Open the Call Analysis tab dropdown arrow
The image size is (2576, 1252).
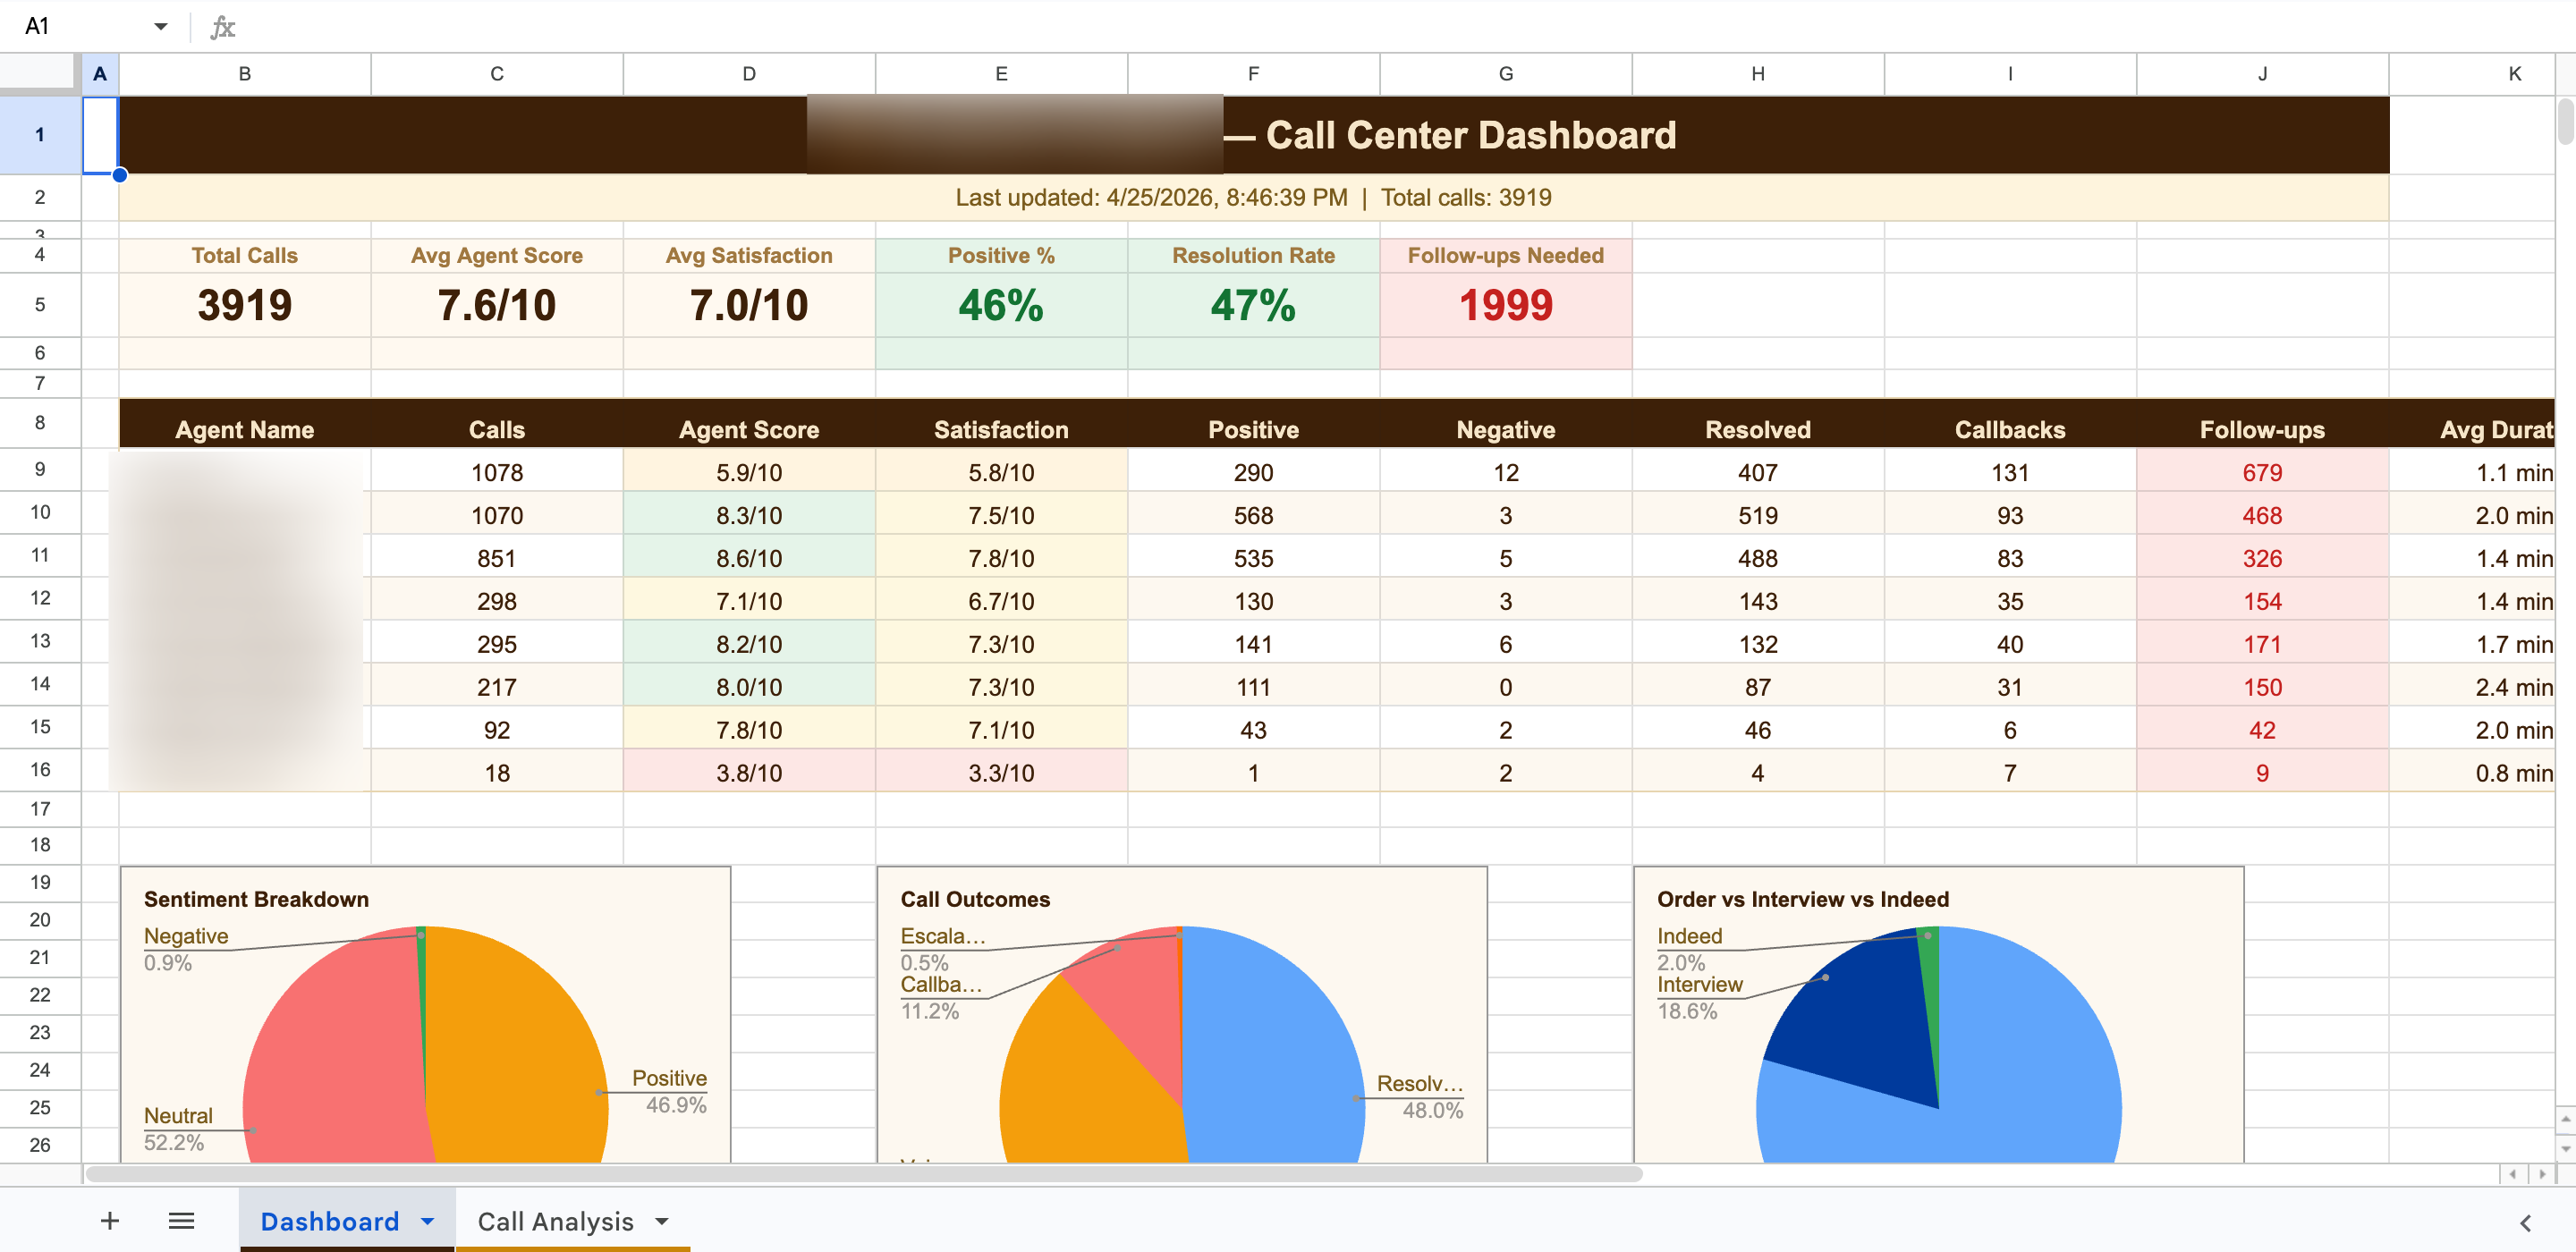coord(661,1221)
